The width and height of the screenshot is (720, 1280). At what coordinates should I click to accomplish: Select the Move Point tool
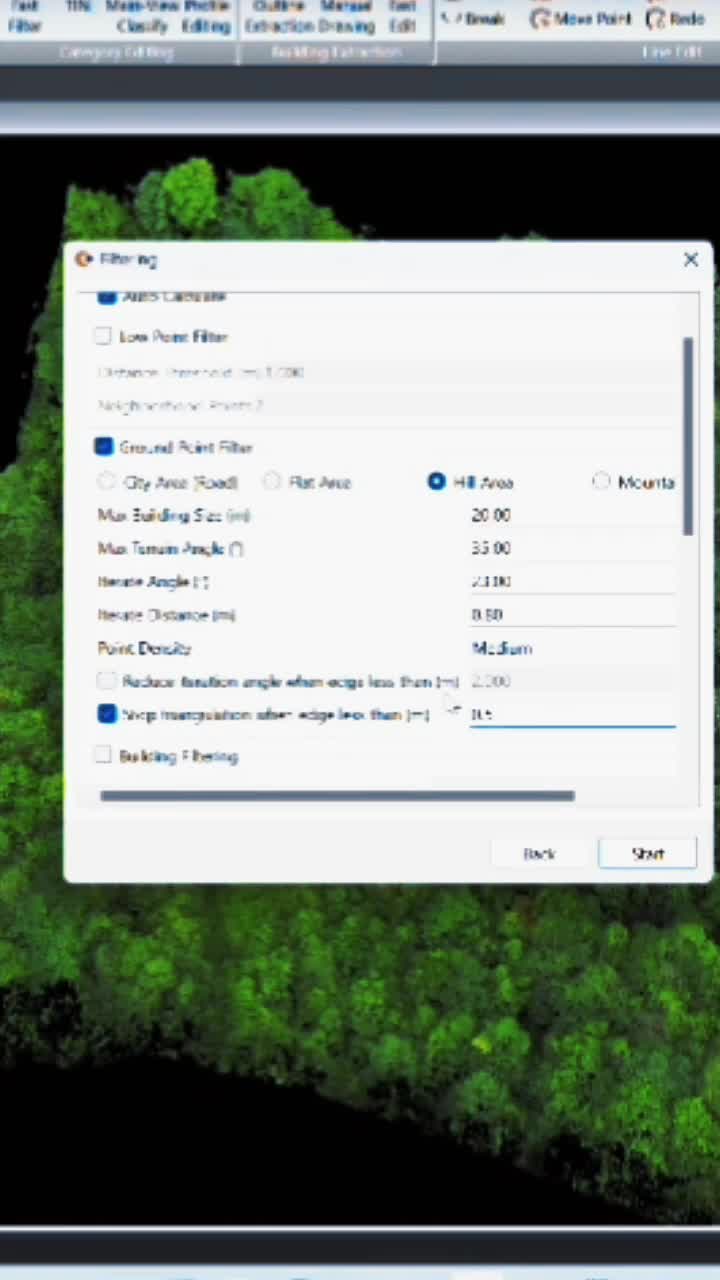(x=583, y=18)
